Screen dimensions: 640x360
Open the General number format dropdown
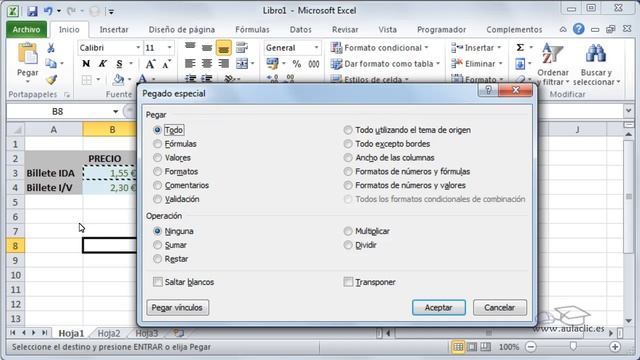[x=316, y=48]
